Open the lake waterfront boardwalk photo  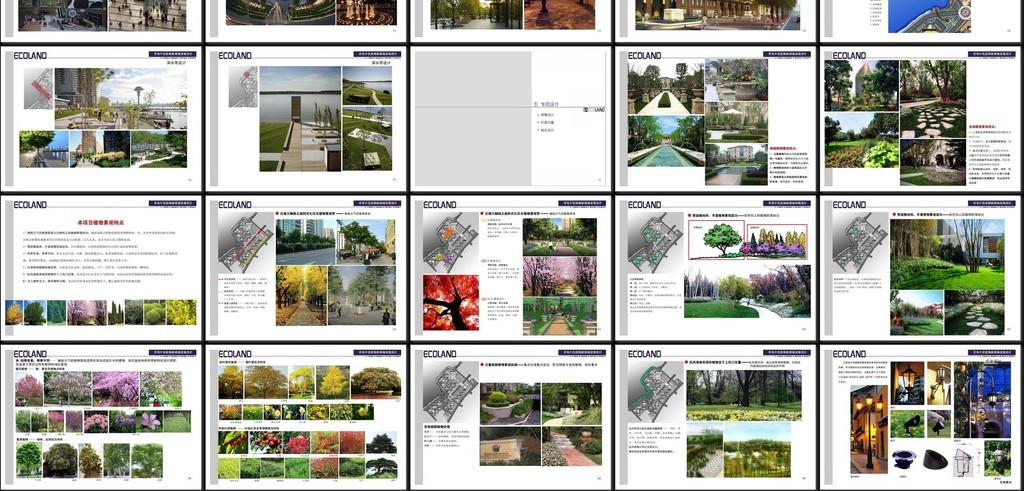pyautogui.click(x=299, y=118)
